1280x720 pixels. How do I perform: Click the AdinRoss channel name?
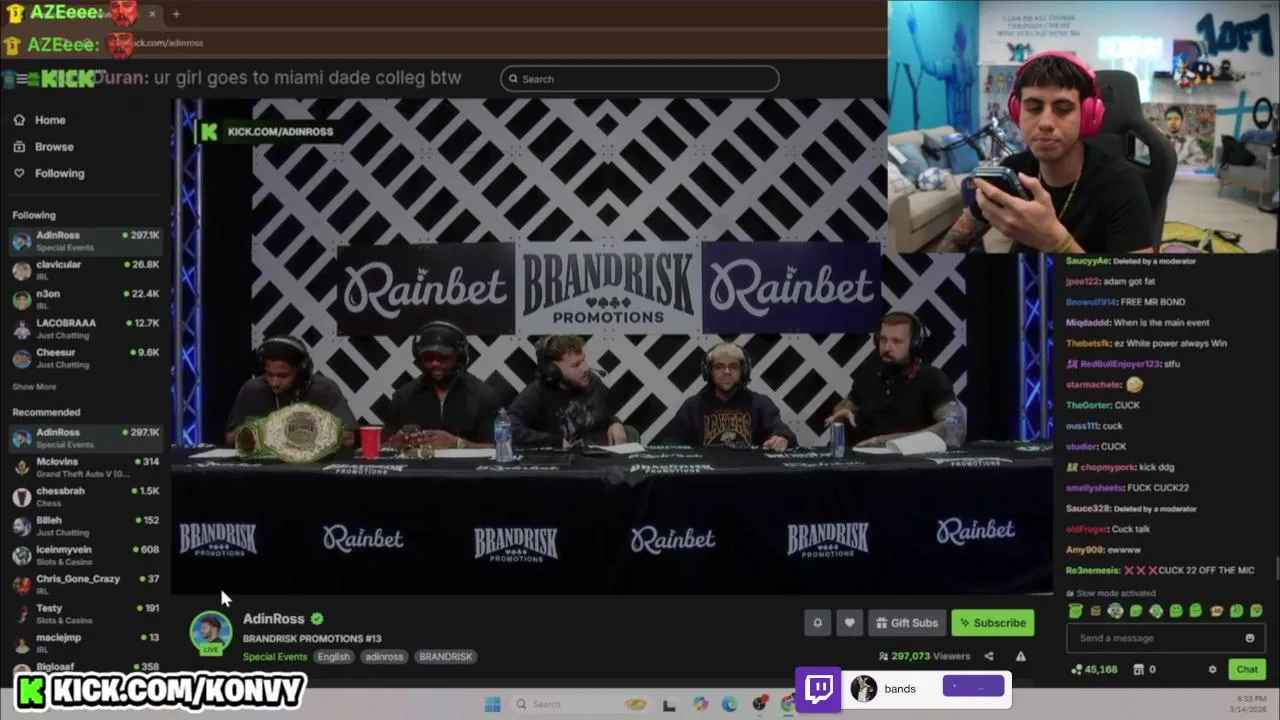[273, 619]
